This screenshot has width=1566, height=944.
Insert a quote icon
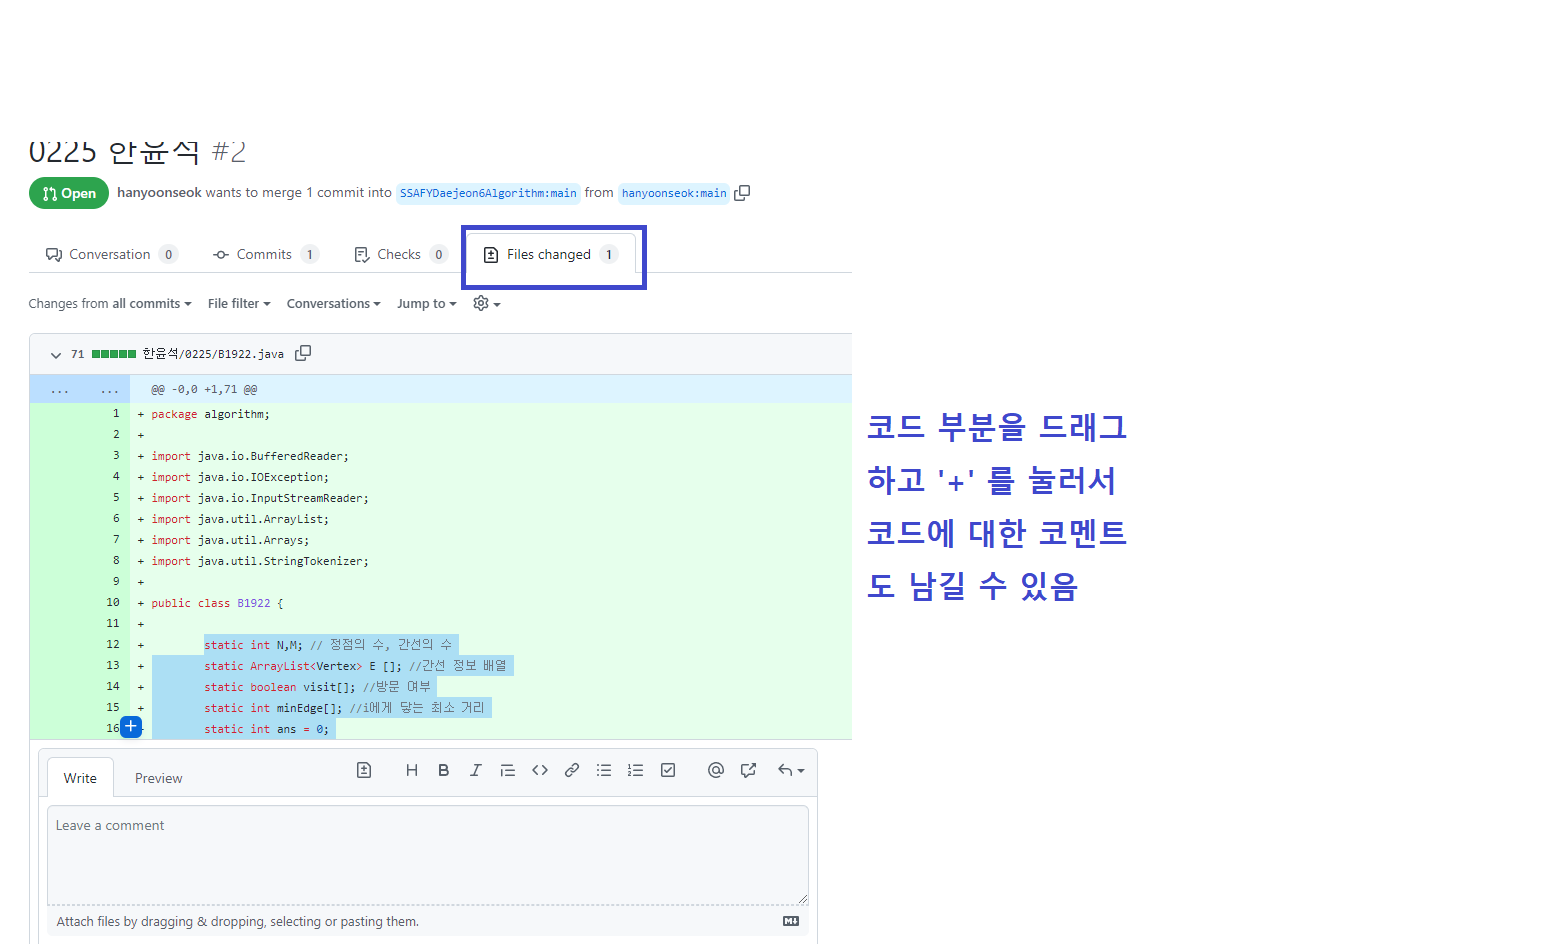[x=507, y=770]
